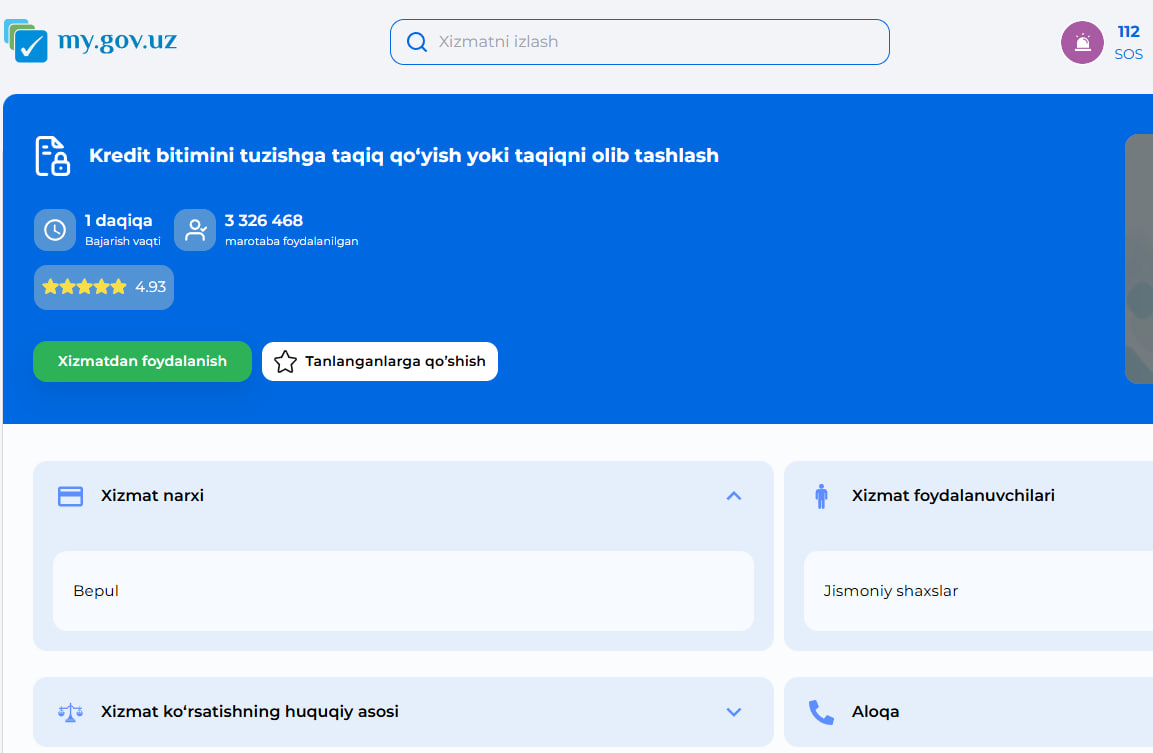1153x753 pixels.
Task: Click the my.gov.uz site name link
Action: (x=117, y=41)
